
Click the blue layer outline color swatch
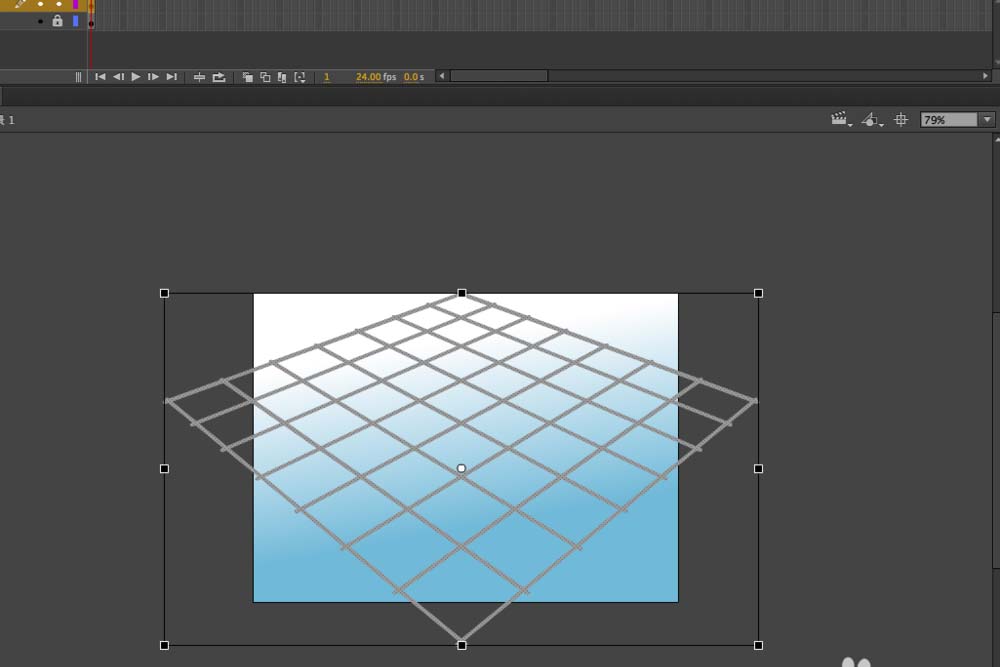point(75,21)
